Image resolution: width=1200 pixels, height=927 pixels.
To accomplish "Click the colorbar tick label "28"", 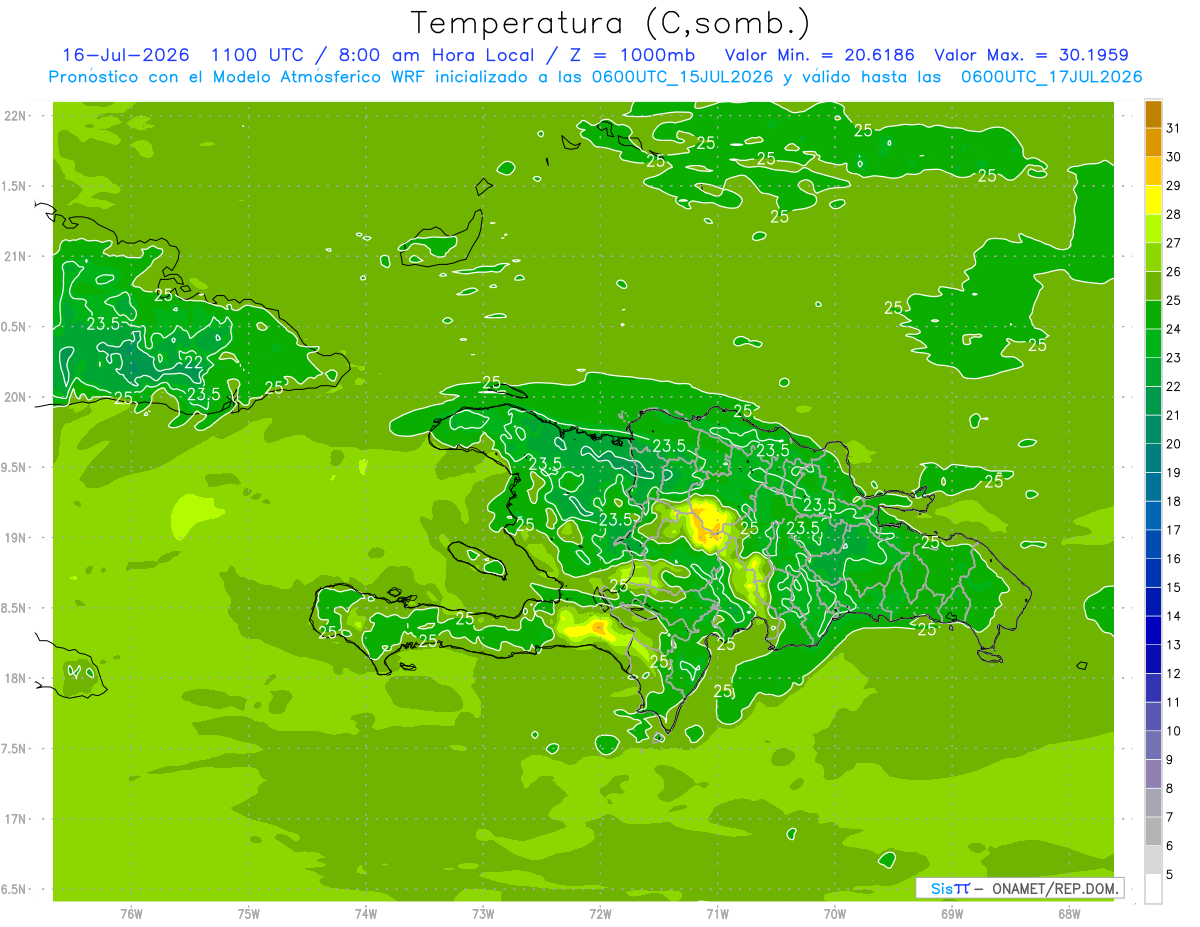I will coord(1174,213).
